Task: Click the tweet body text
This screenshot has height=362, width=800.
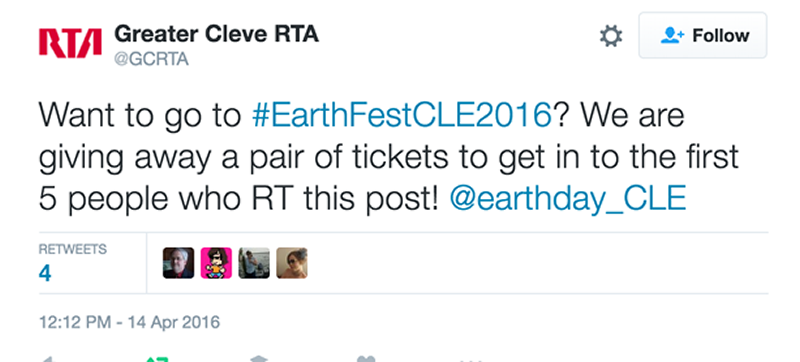Action: click(x=389, y=157)
